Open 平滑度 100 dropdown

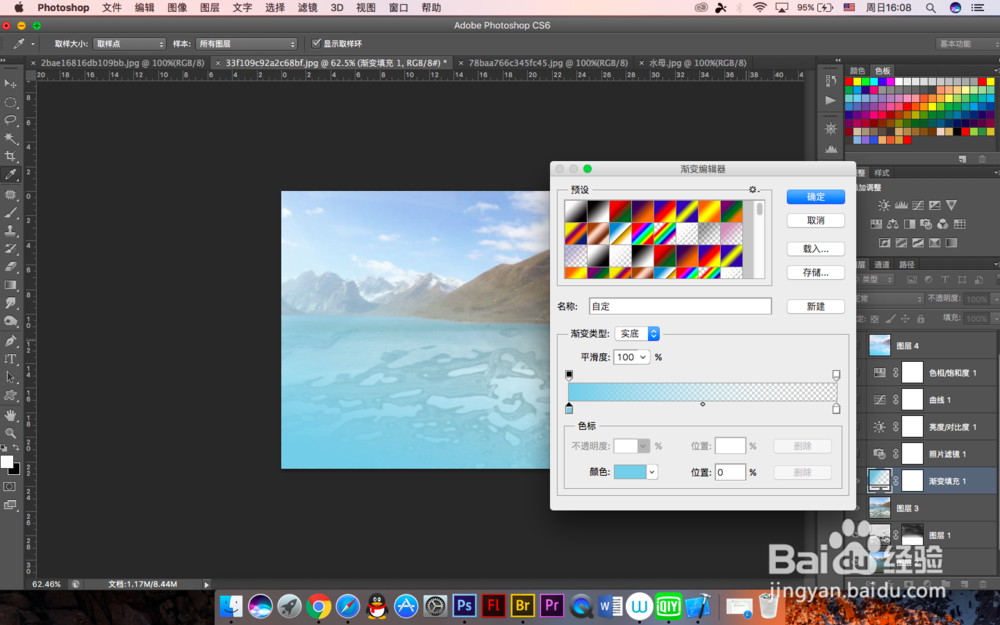pyautogui.click(x=631, y=357)
